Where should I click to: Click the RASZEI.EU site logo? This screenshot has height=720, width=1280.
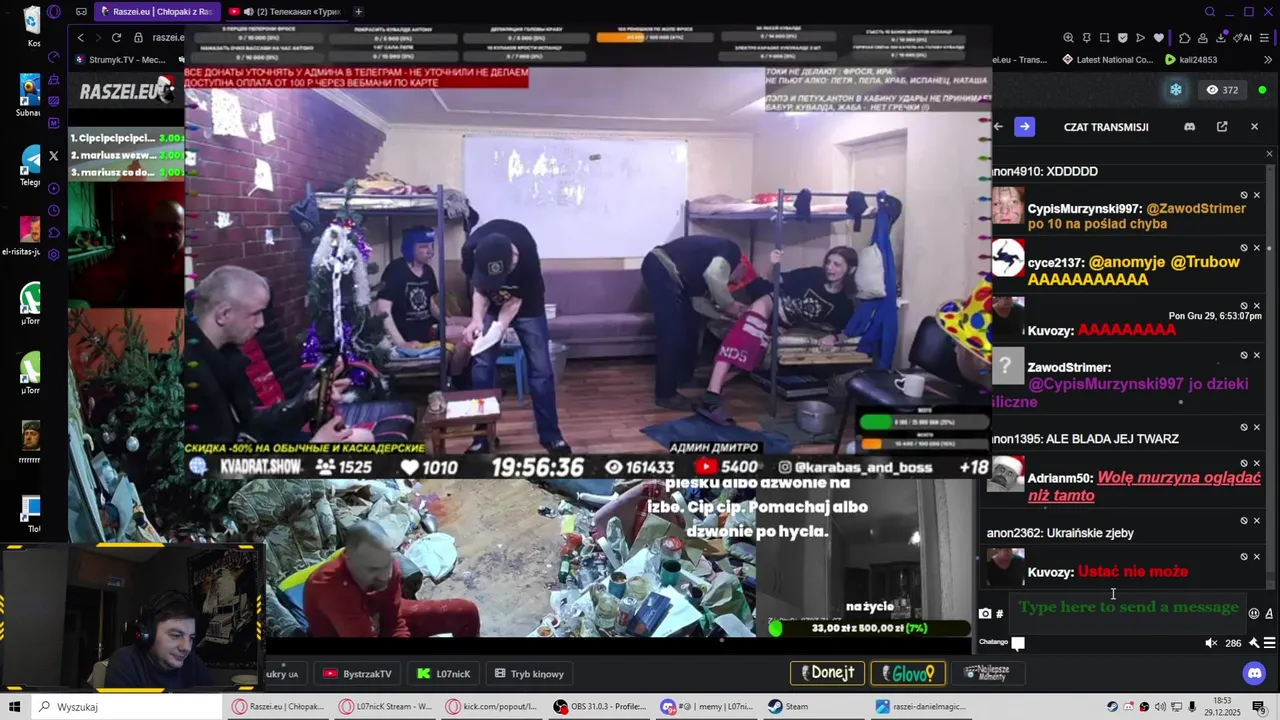click(127, 92)
